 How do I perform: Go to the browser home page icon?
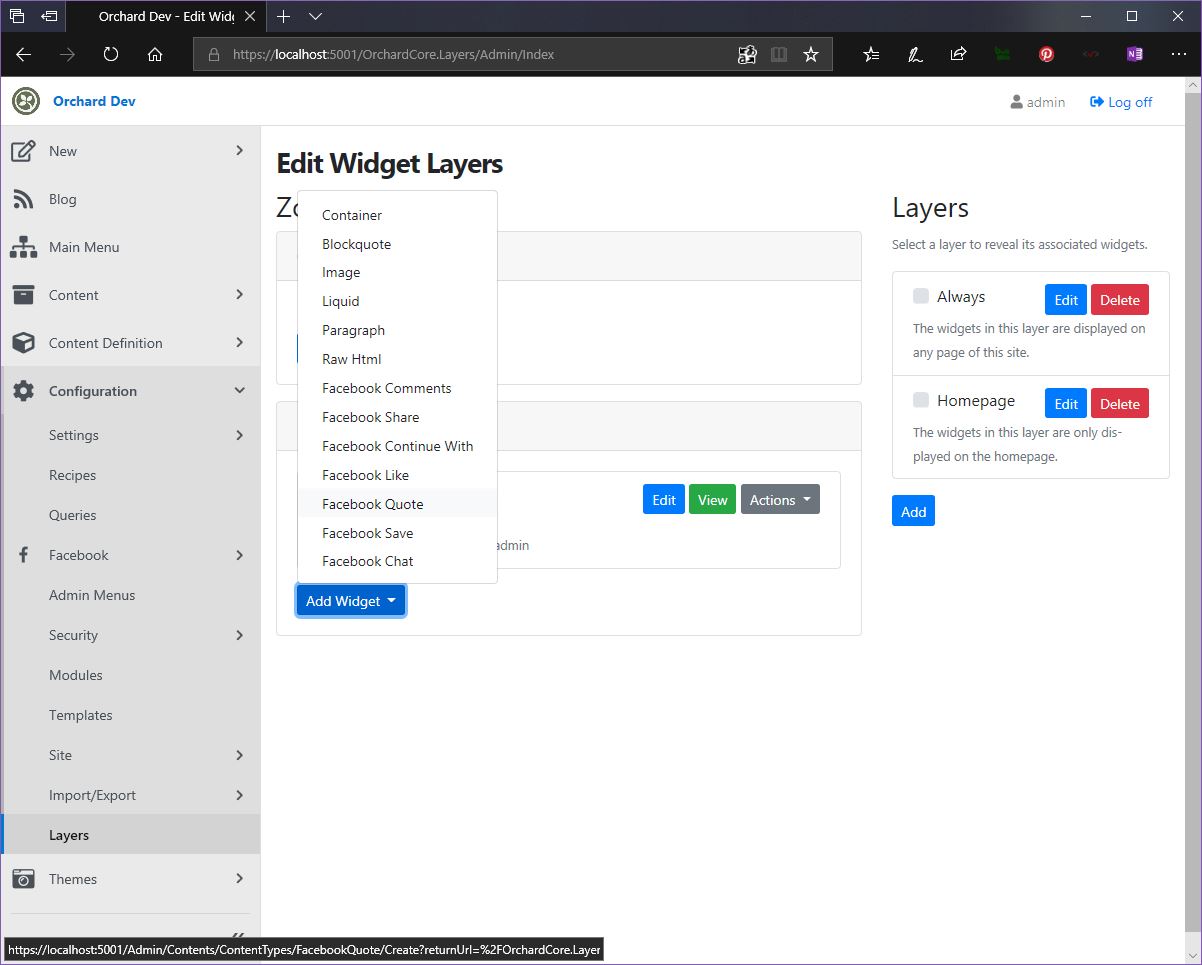coord(155,54)
